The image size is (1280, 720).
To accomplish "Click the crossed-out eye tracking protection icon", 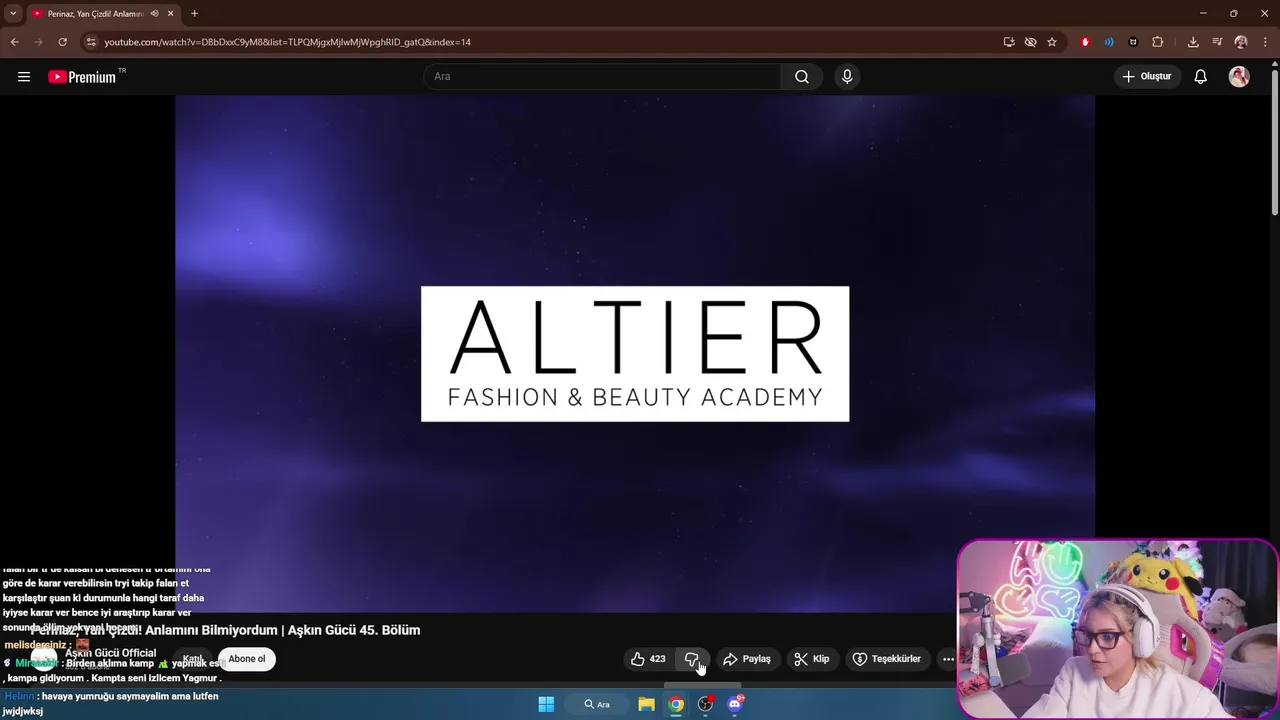I will click(x=1030, y=42).
